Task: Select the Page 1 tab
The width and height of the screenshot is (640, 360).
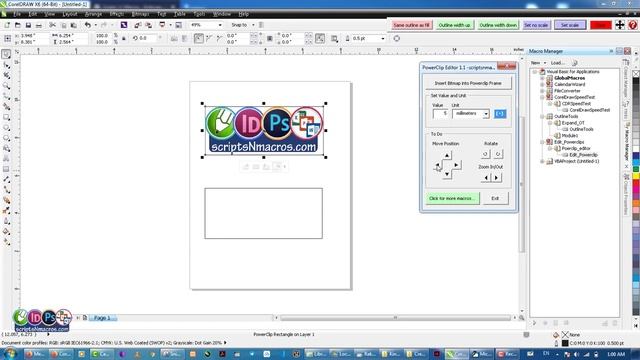Action: [x=102, y=318]
